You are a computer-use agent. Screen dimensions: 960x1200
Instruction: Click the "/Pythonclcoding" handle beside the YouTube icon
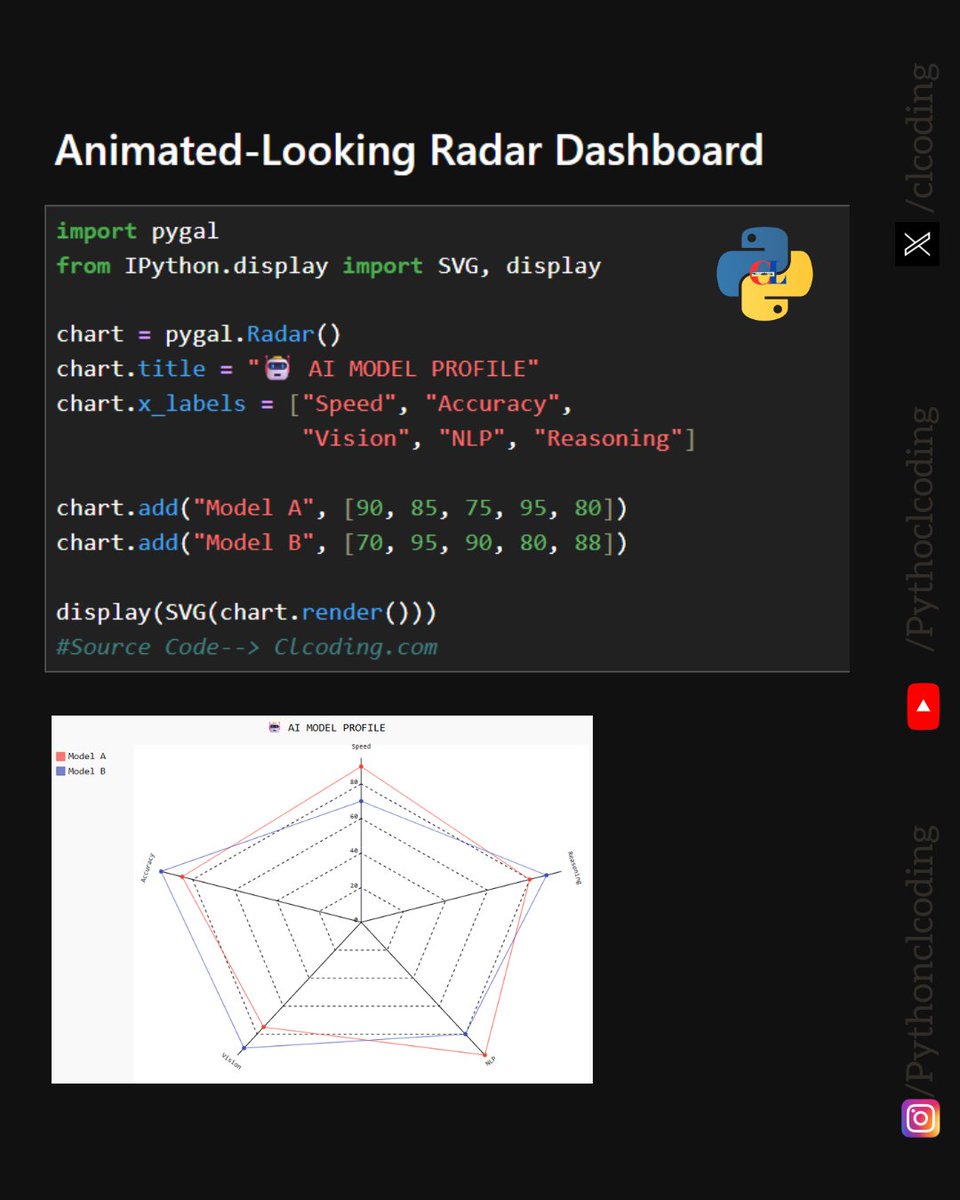(919, 531)
